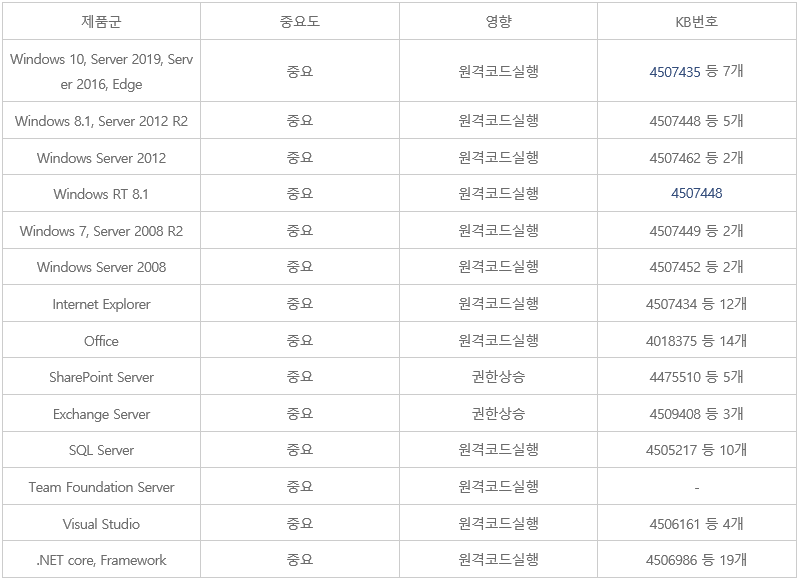
Task: Select the SQL Server product cell
Action: 101,450
